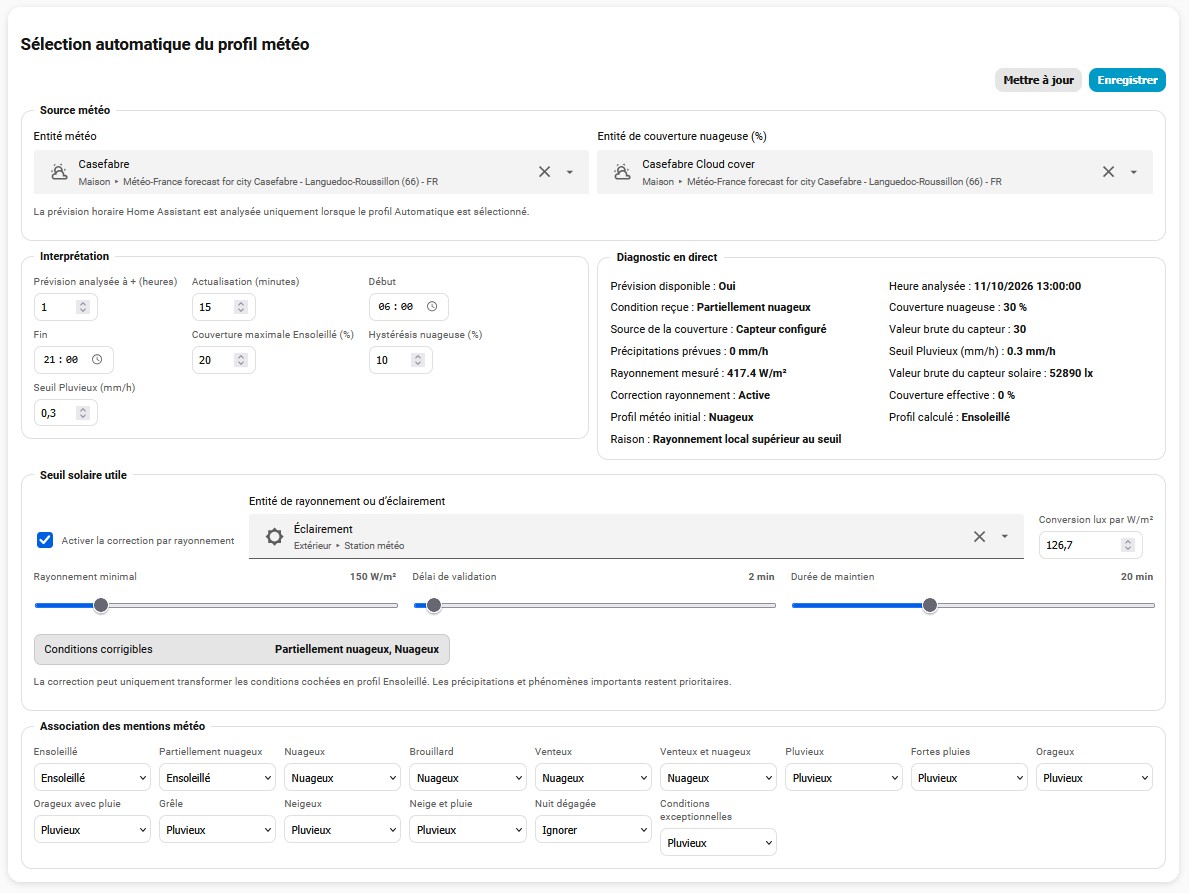Open the Conditions exceptionnelles profile dropdown
This screenshot has width=1189, height=893.
718,843
